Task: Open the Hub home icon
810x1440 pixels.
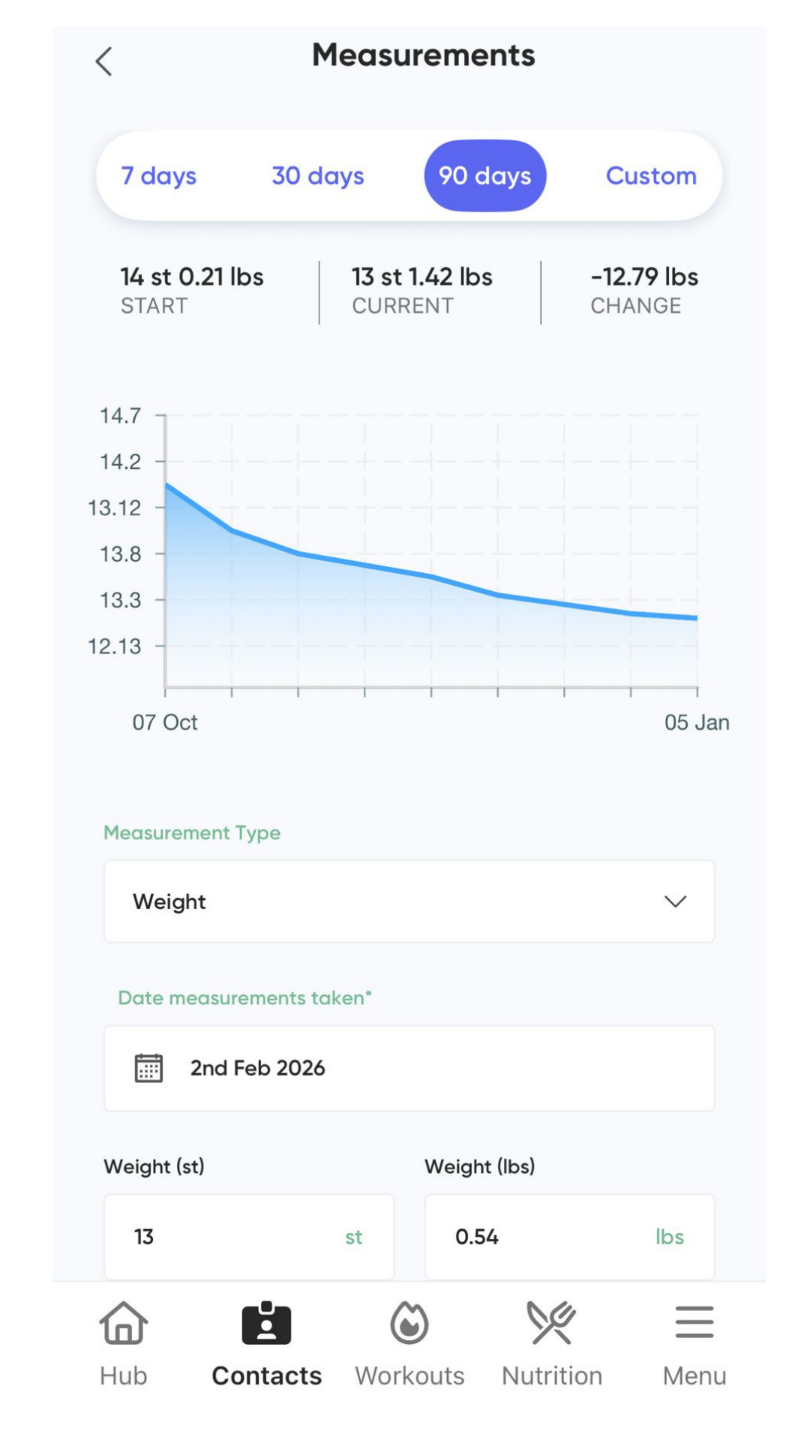Action: click(123, 1324)
